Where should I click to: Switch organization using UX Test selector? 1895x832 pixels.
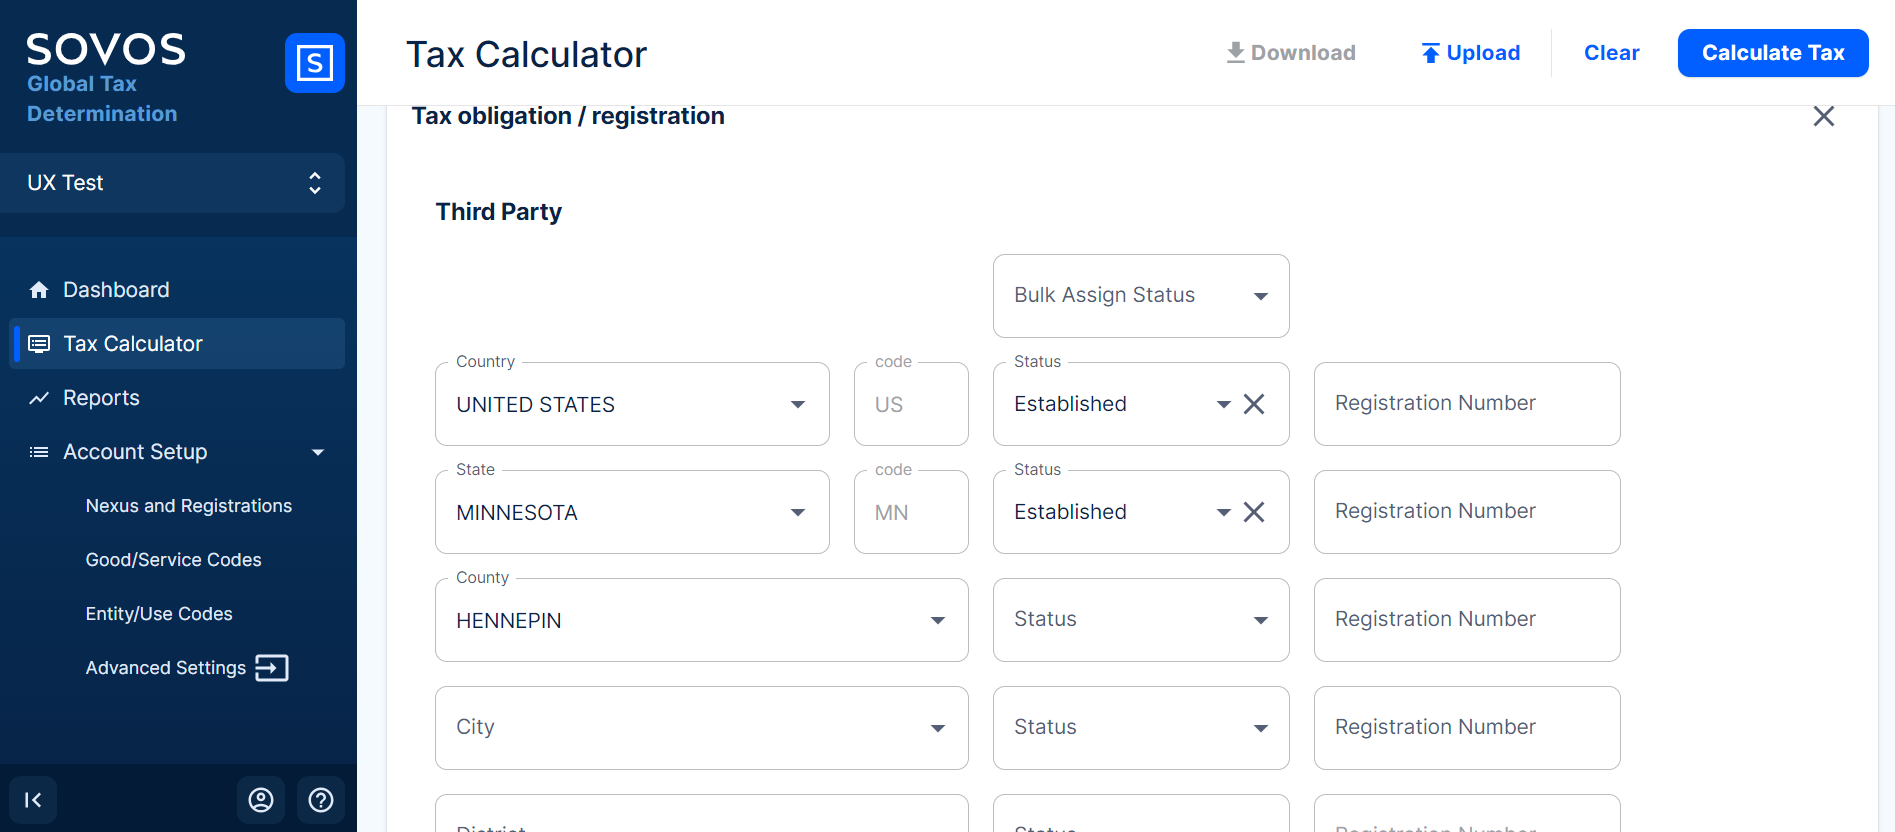173,183
